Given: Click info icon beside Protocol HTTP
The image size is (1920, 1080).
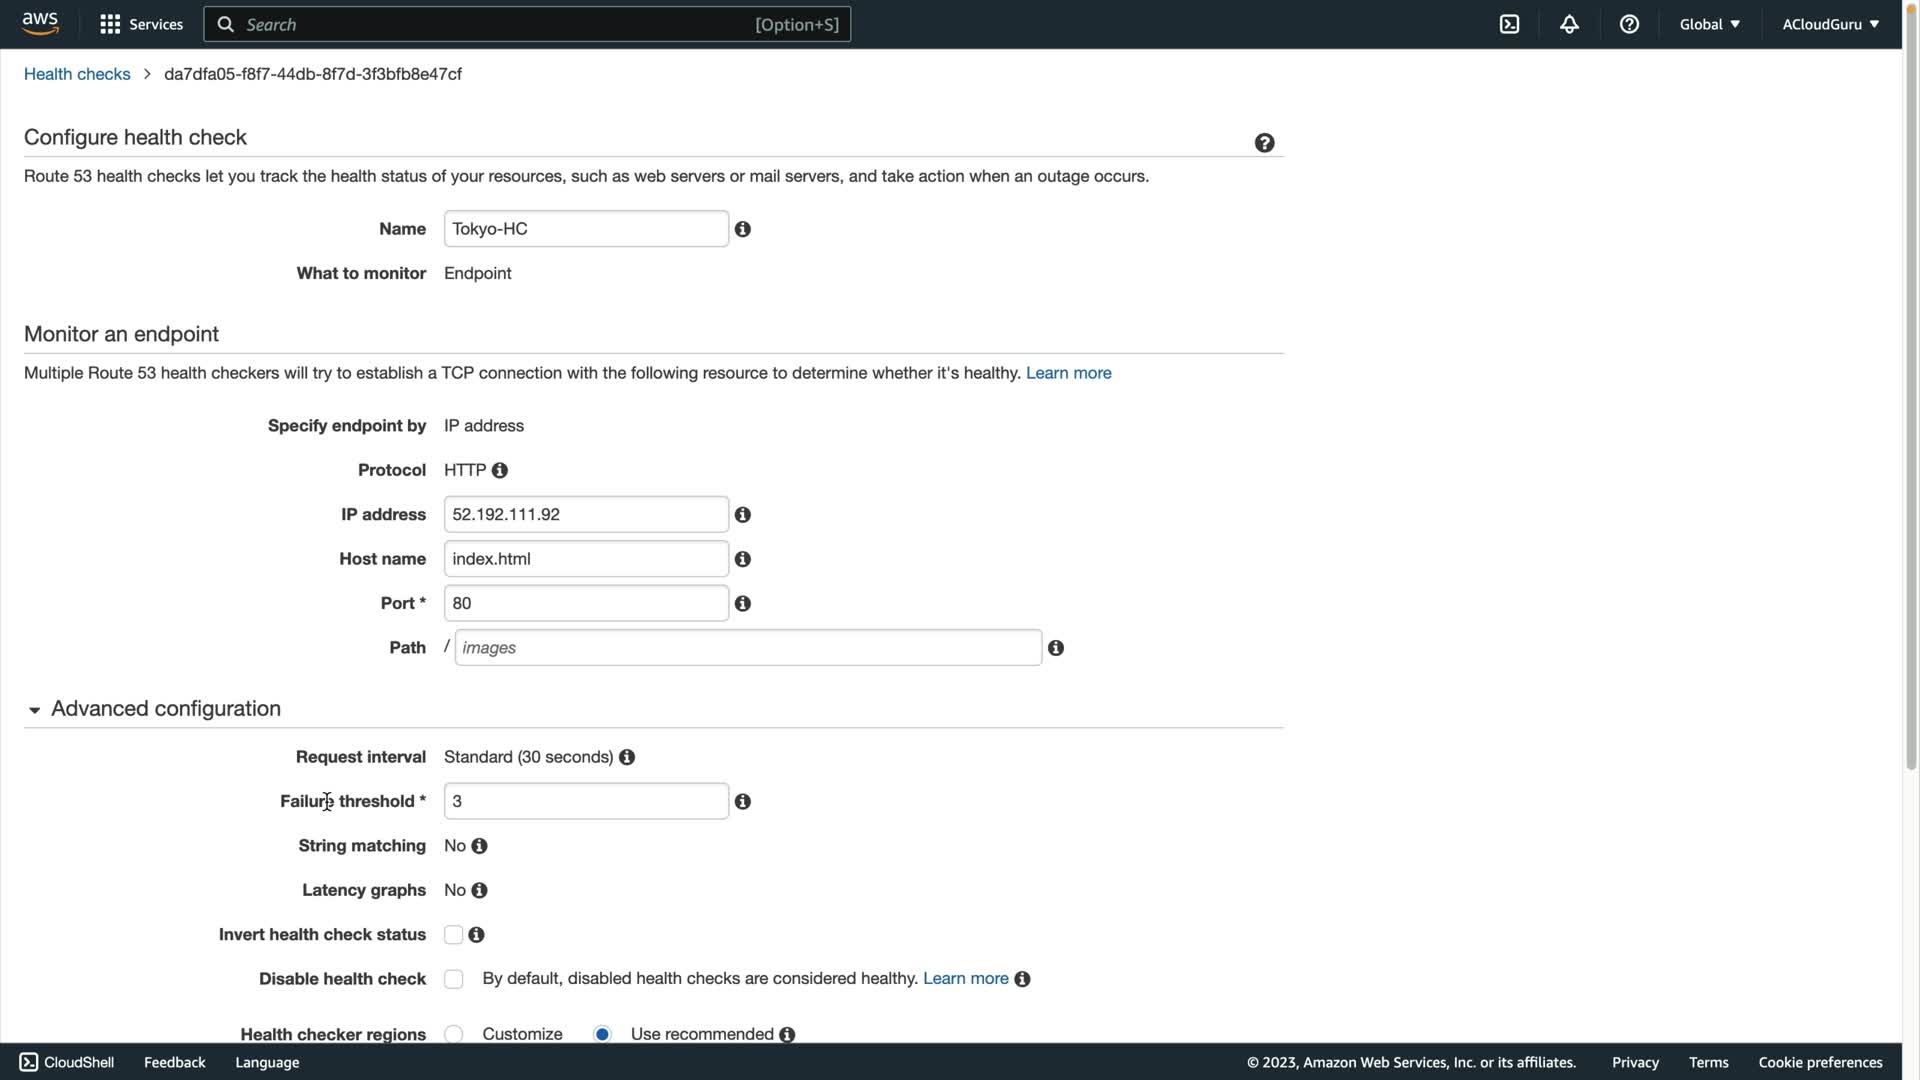Looking at the screenshot, I should [x=500, y=470].
